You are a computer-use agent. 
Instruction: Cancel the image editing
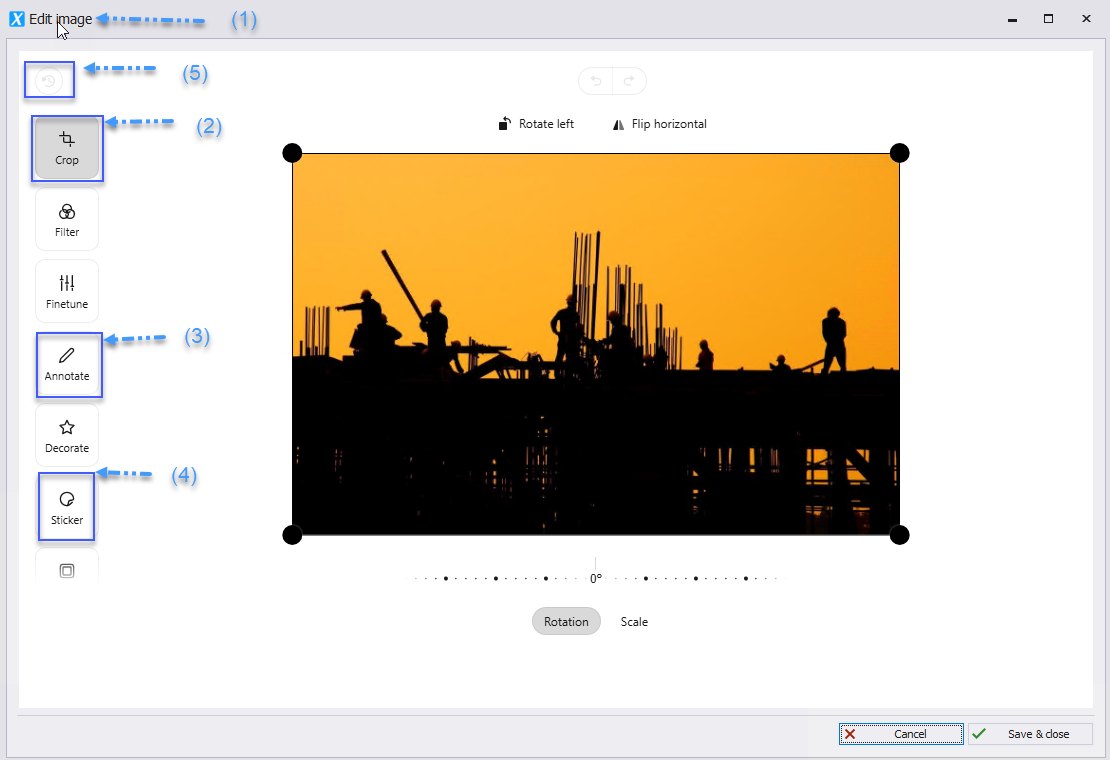pos(901,734)
